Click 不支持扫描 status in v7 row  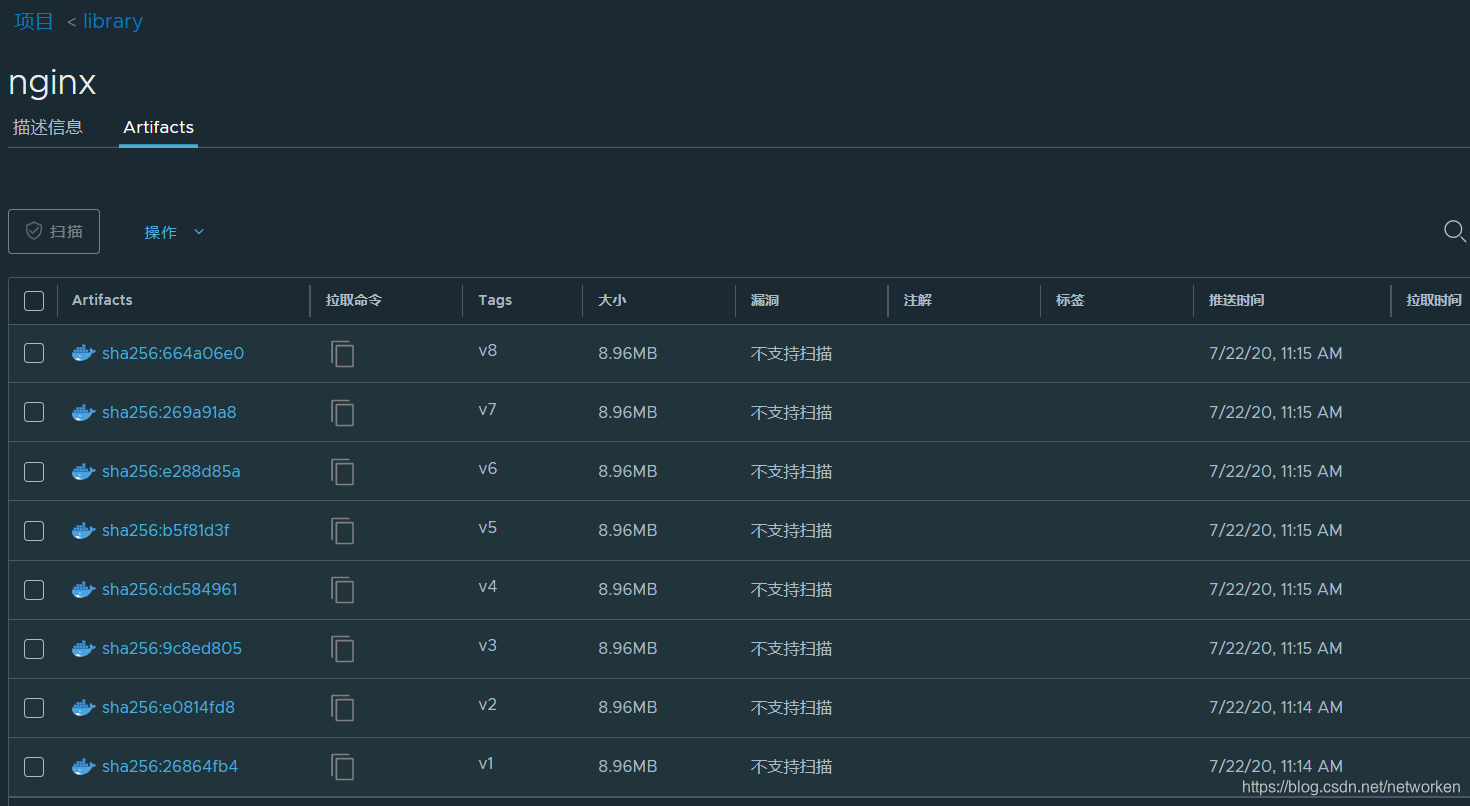(x=791, y=412)
